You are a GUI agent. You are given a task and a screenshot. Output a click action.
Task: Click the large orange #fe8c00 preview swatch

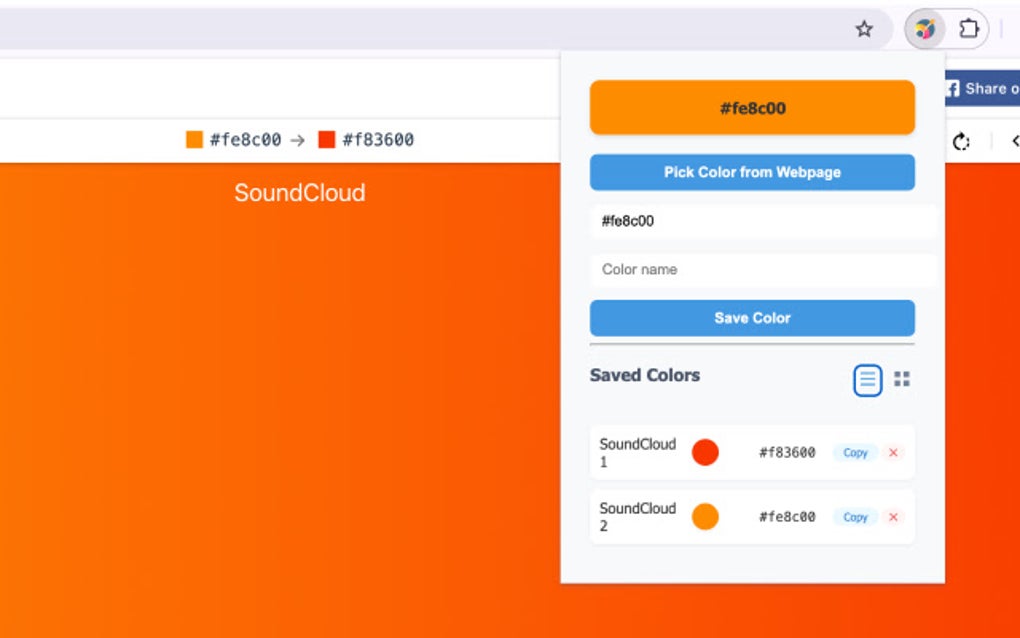pyautogui.click(x=752, y=108)
